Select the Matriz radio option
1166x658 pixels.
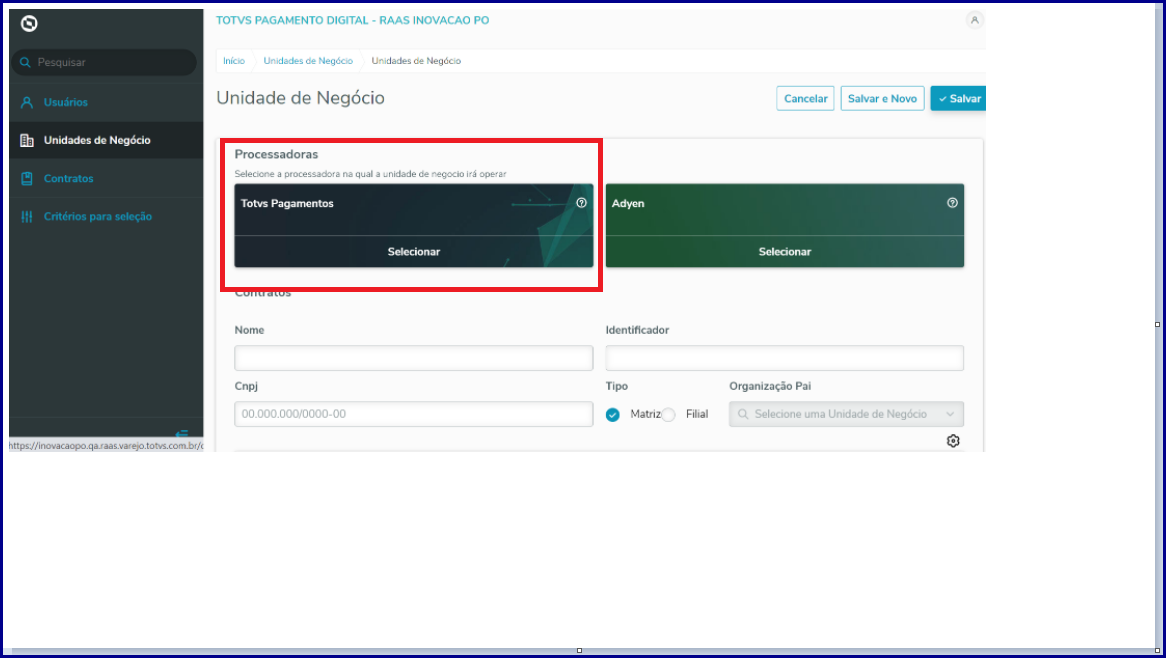[613, 415]
